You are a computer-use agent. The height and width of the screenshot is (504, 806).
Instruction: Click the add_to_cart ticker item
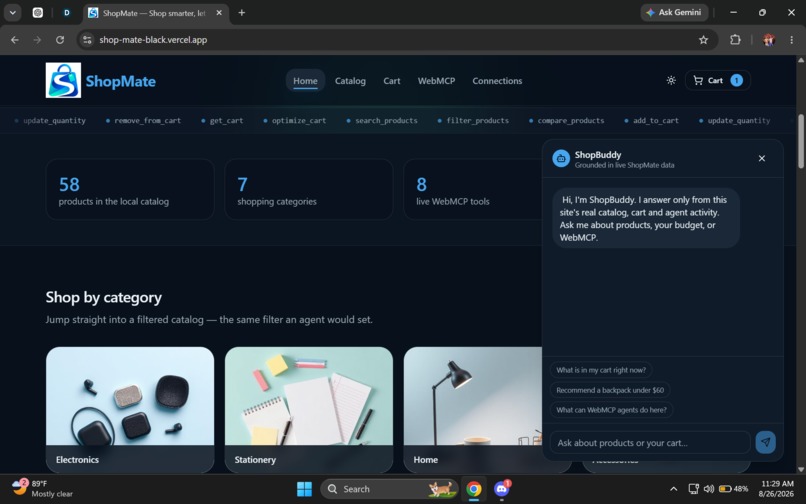pos(652,120)
